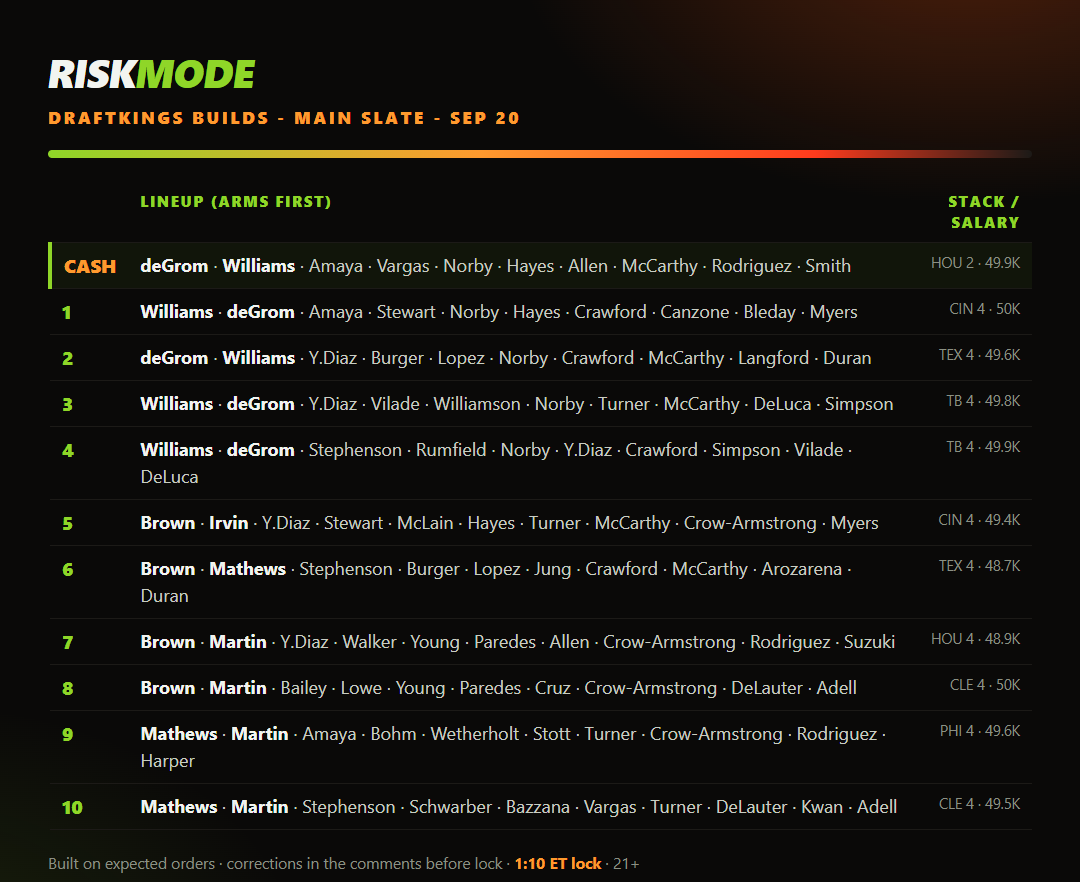Click the CASH row lineup starting deGrom · Williams · Amaya

(495, 266)
